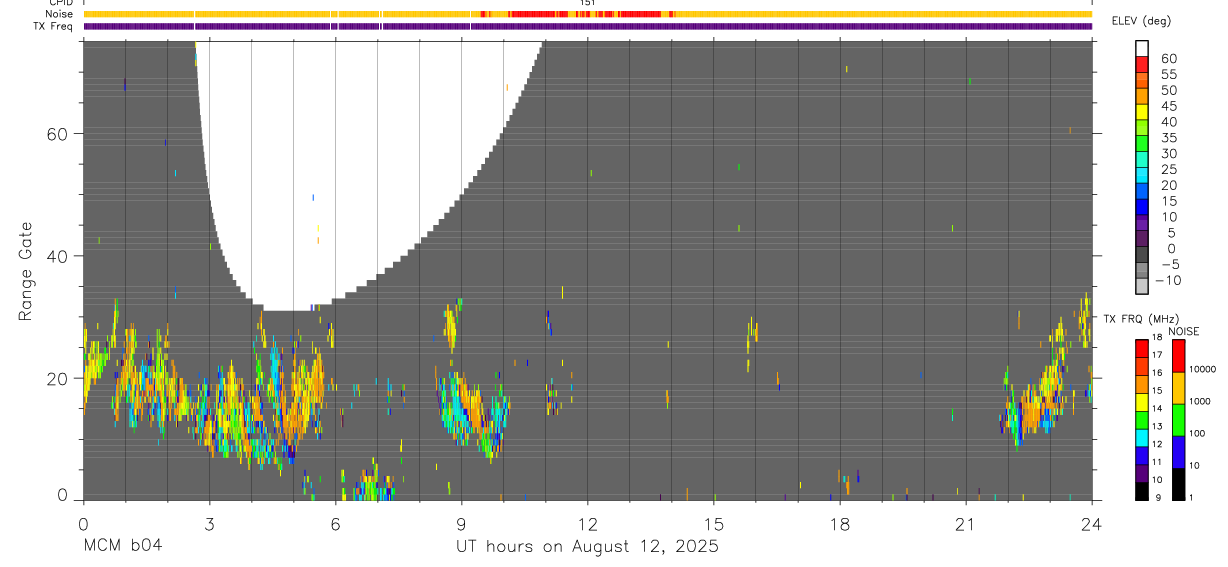1228x567 pixels.
Task: Click the NOISE legend label '10000'
Action: point(1202,370)
